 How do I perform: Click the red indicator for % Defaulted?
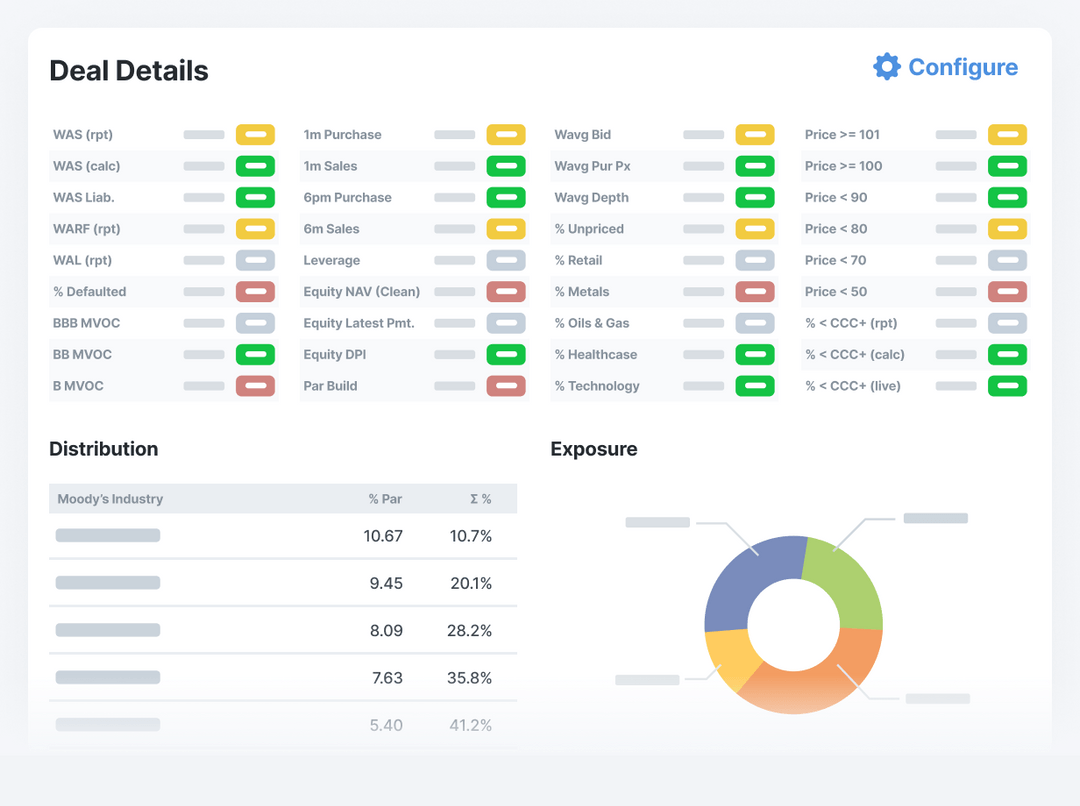point(255,291)
